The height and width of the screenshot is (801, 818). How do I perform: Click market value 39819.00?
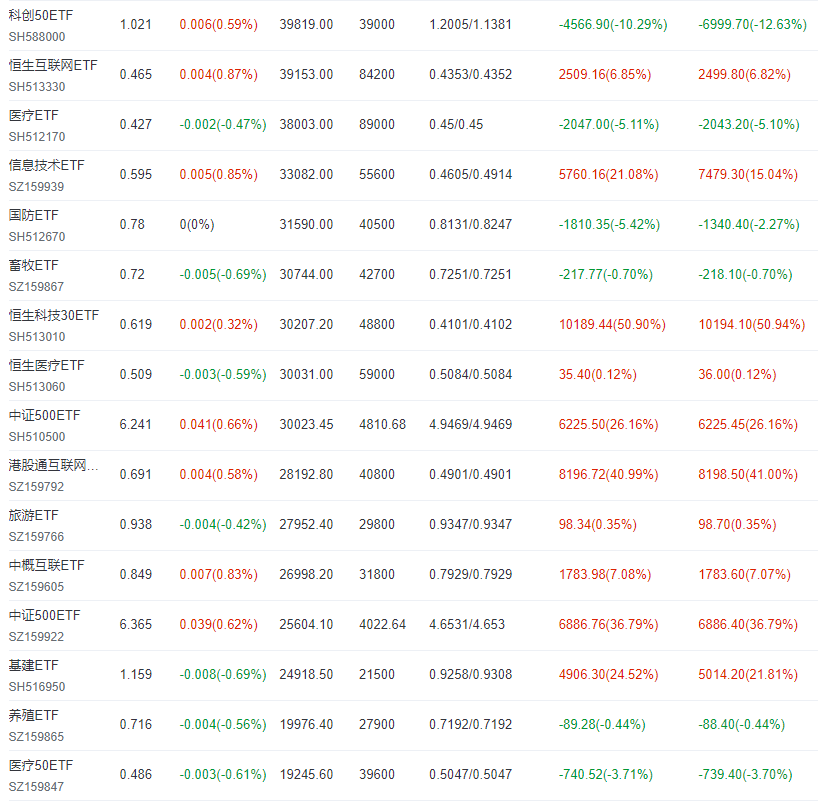click(306, 25)
